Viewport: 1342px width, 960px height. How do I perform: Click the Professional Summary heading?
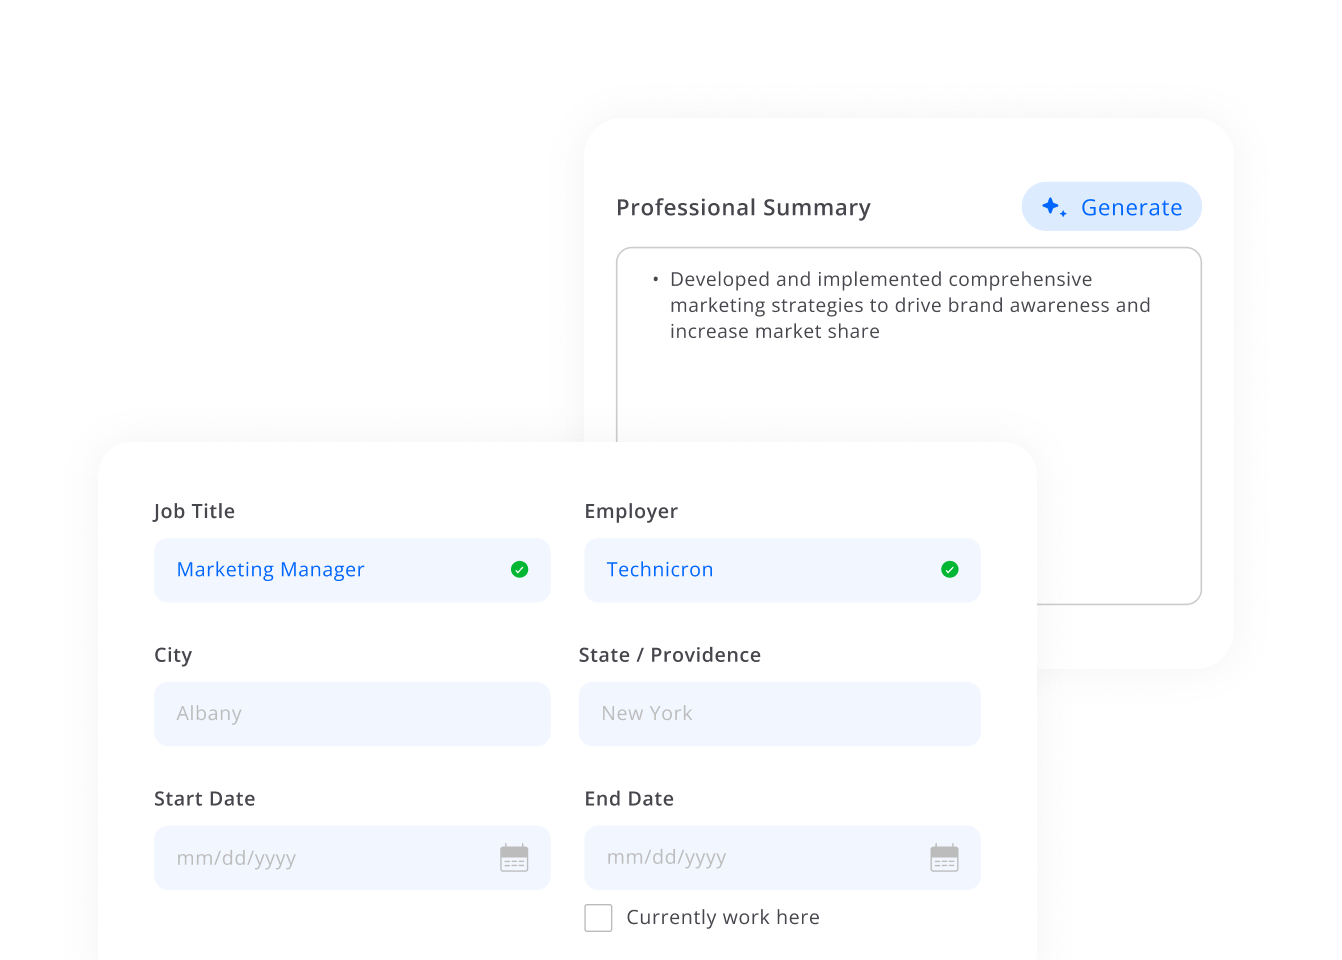(x=743, y=208)
